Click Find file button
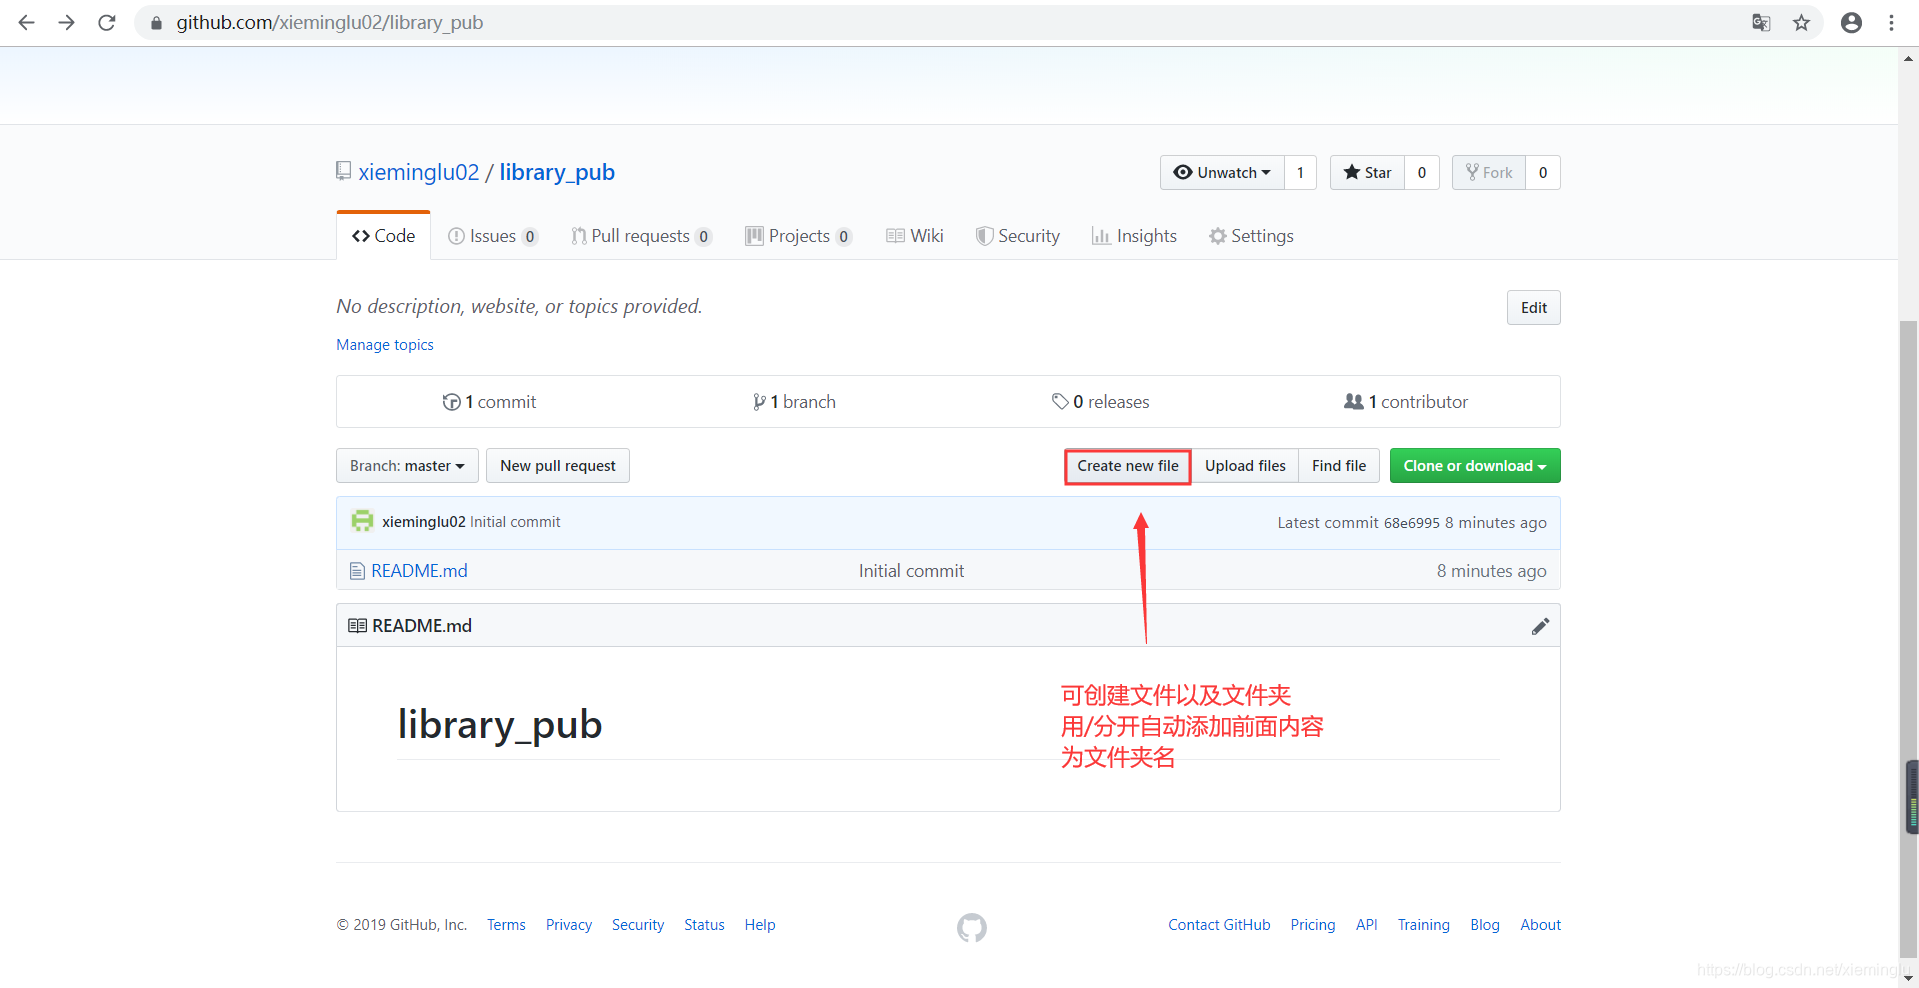The width and height of the screenshot is (1919, 988). (1339, 466)
